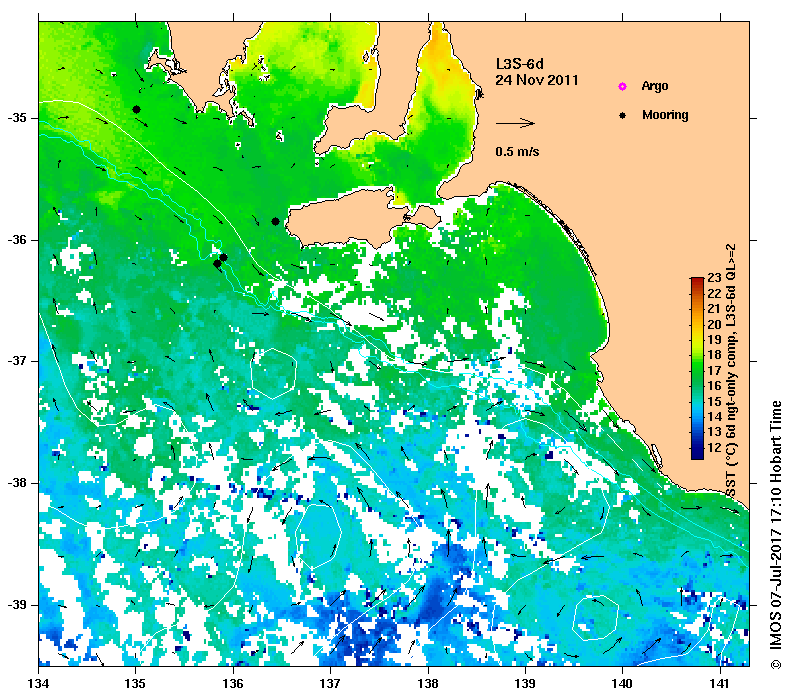This screenshot has width=791, height=700.
Task: Click the 'Mooring' legend label
Action: click(665, 115)
